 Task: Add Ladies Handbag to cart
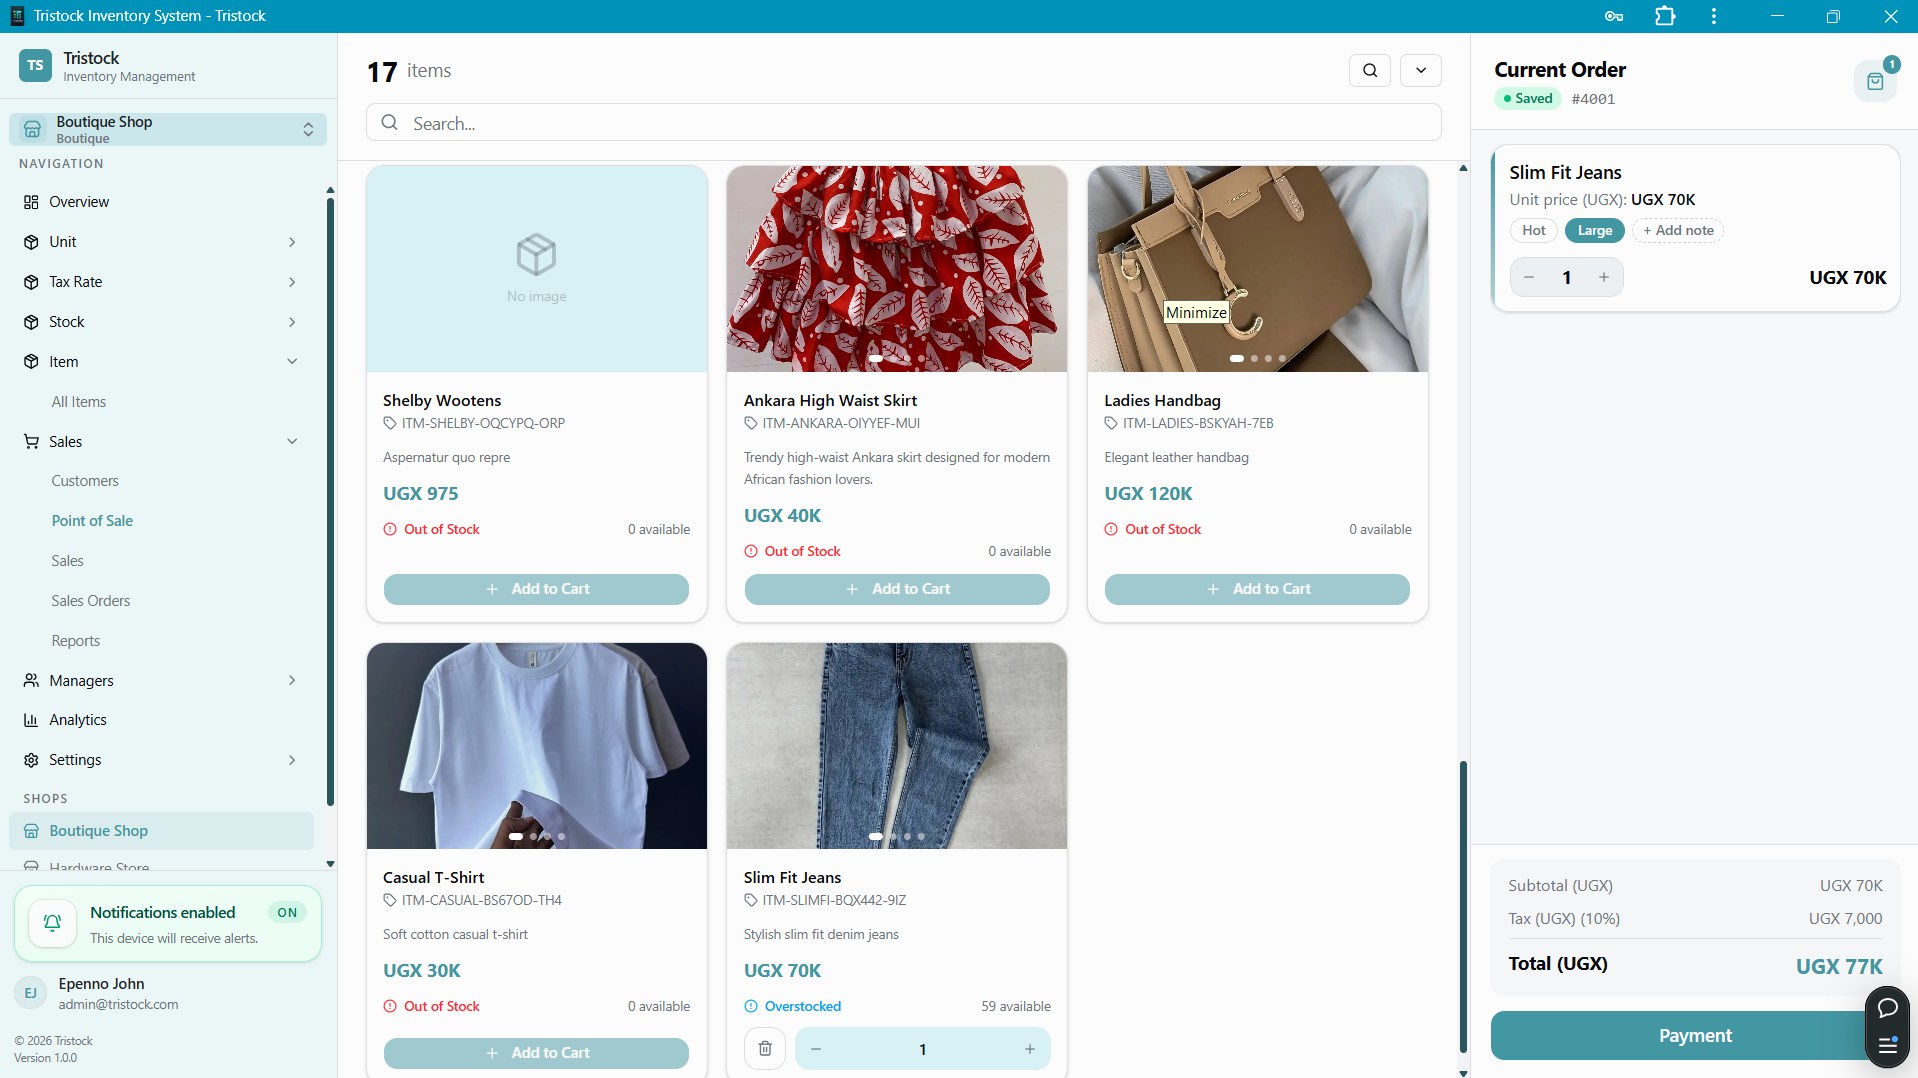click(1257, 589)
